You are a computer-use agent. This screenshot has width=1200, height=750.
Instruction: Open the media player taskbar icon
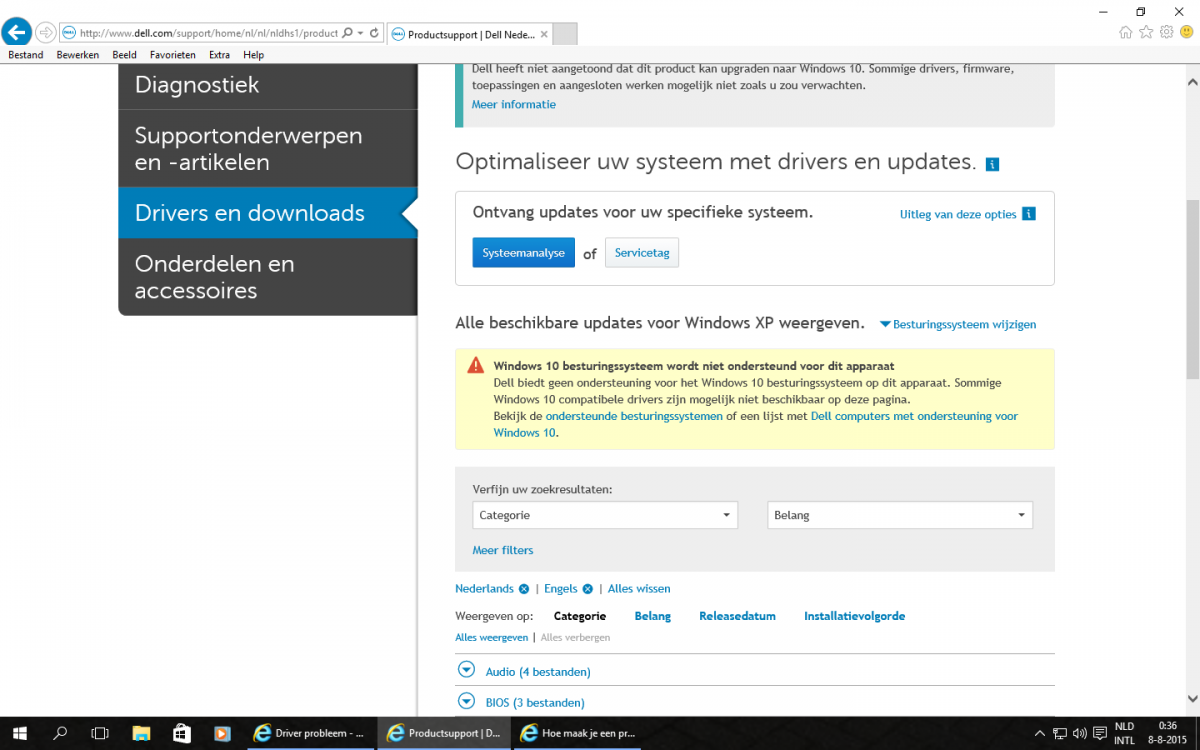(222, 733)
